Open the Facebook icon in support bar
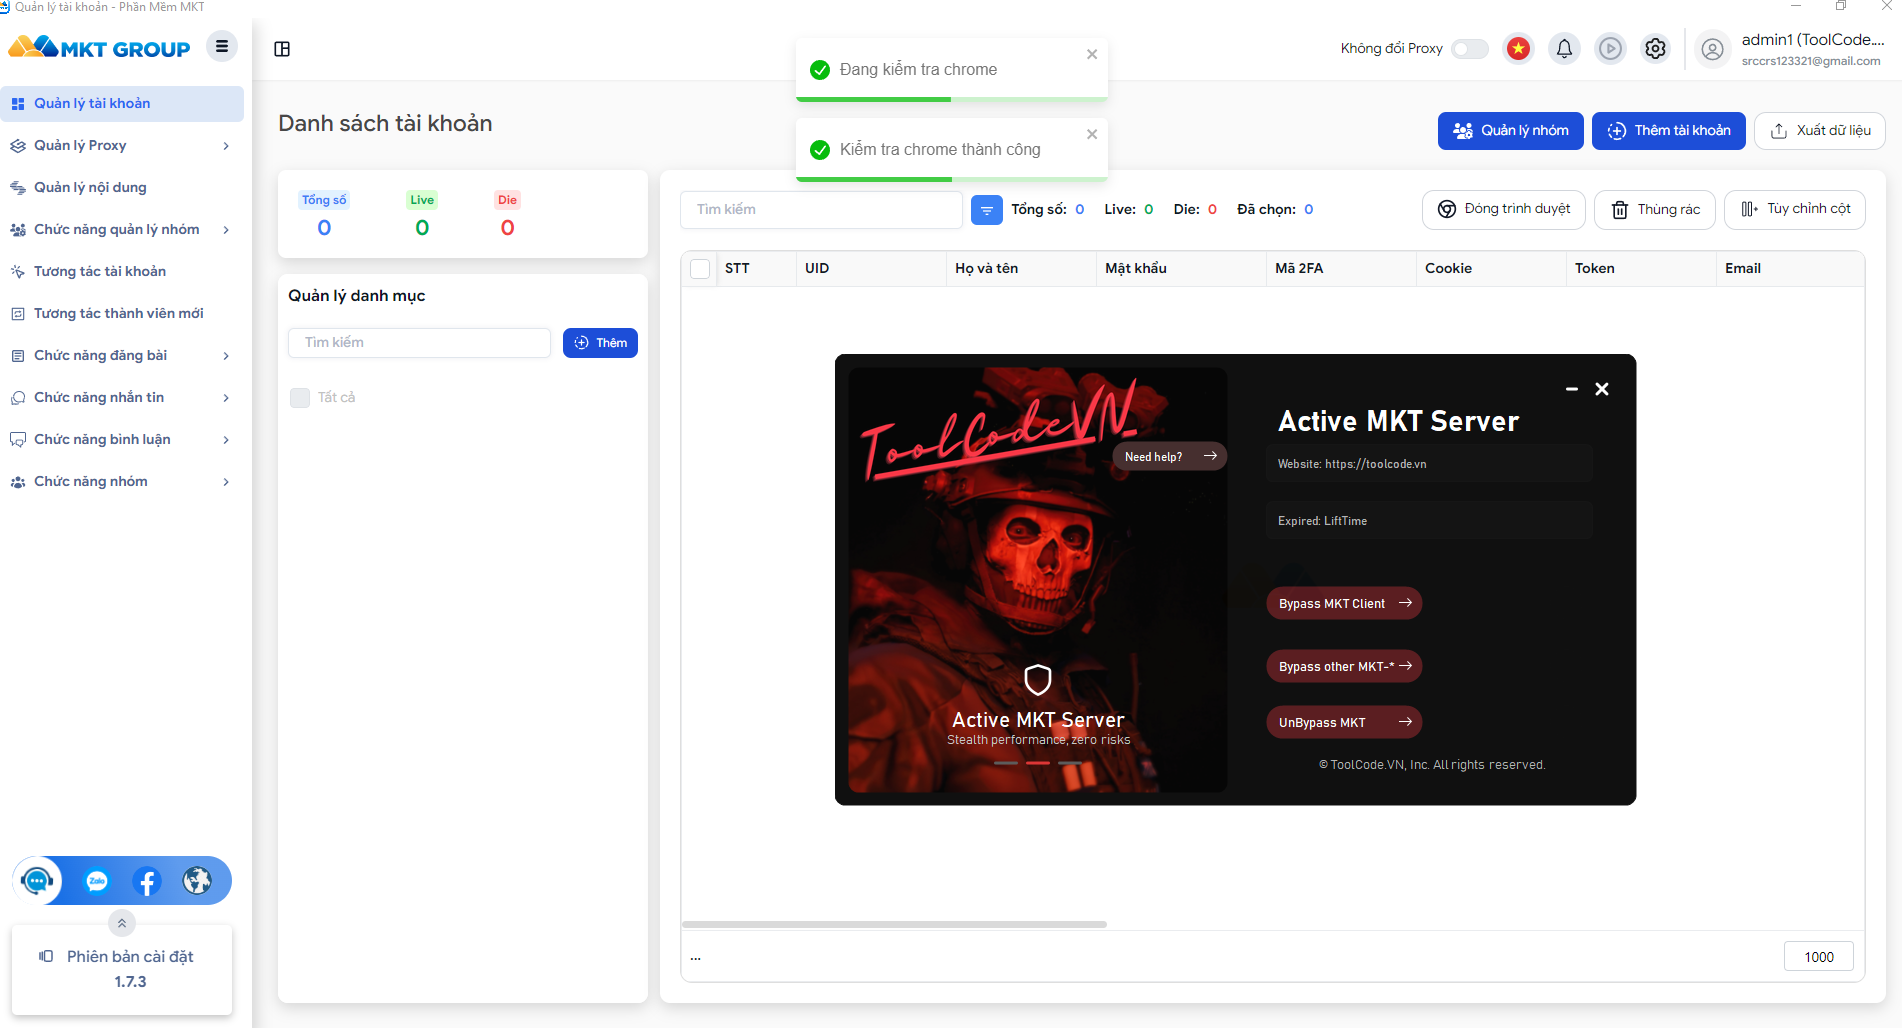 147,881
